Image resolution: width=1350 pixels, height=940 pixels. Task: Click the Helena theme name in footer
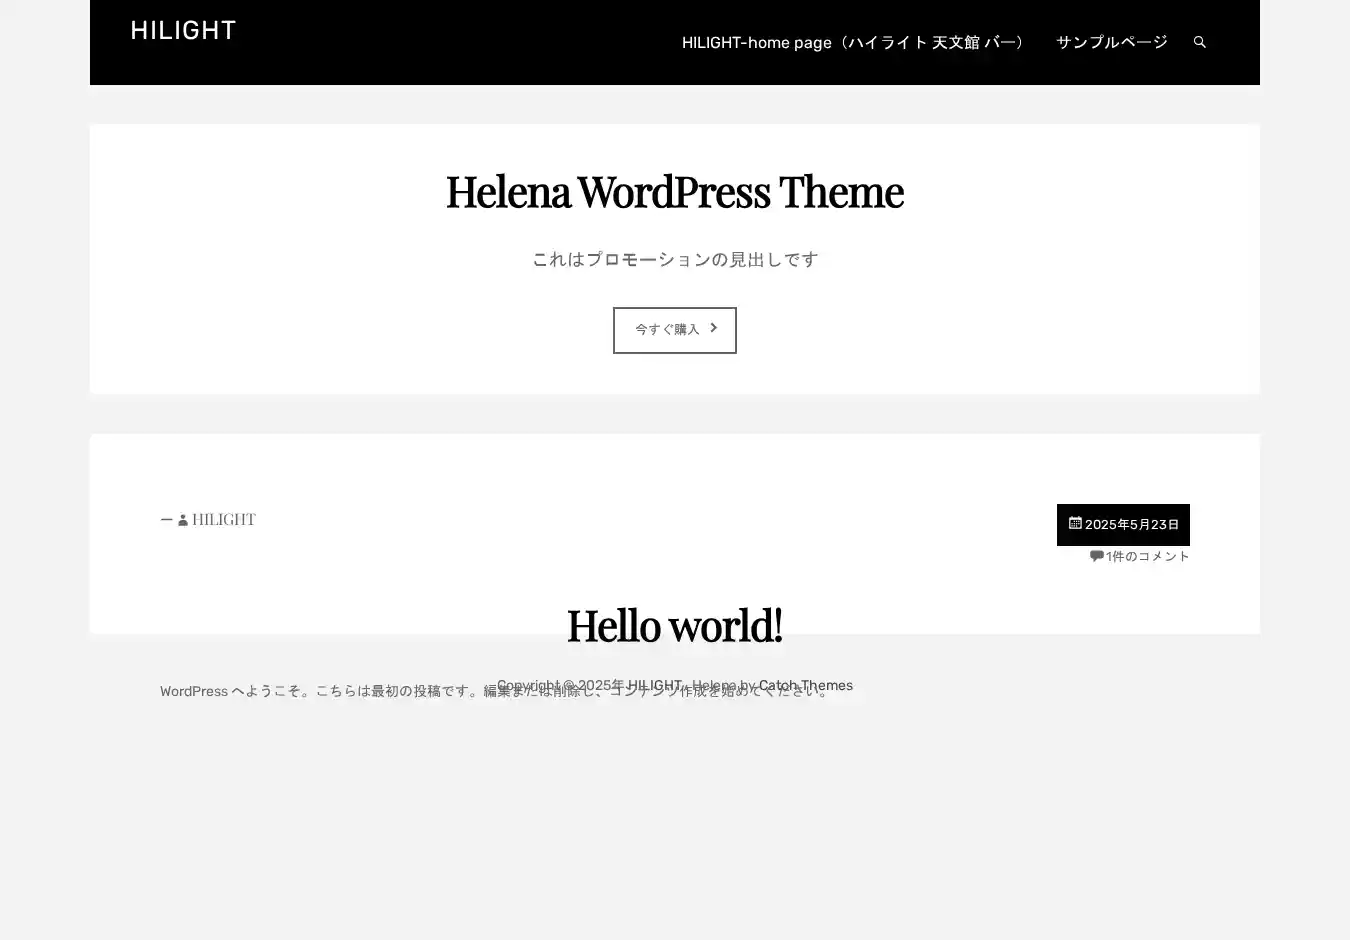click(713, 685)
